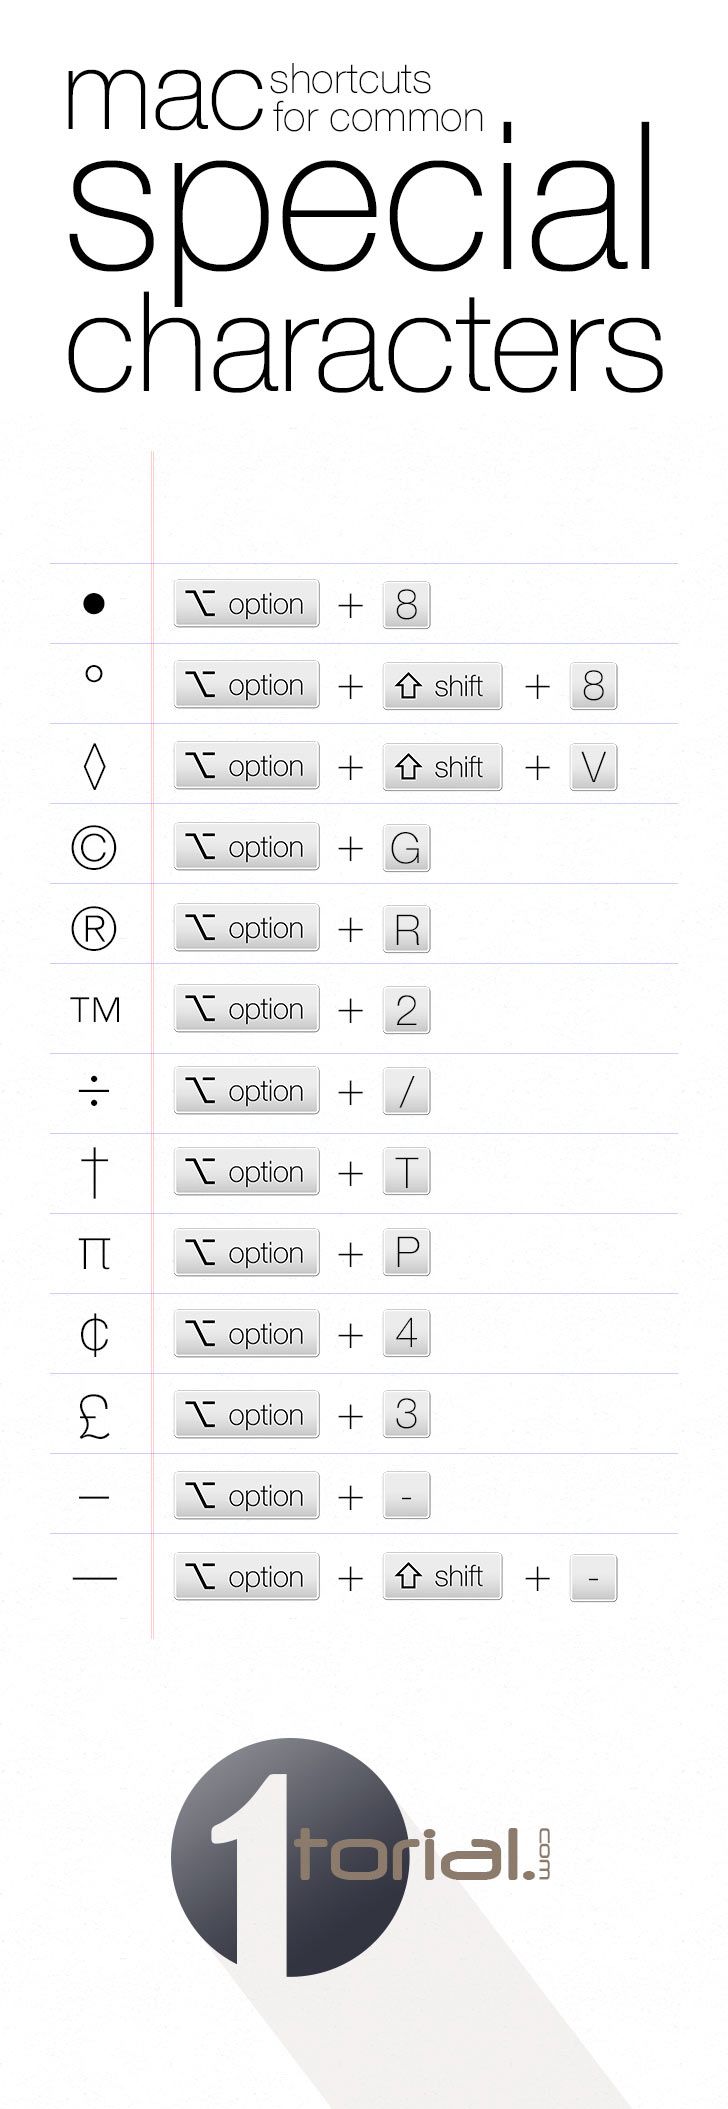Click the pi symbol
728x2109 pixels.
[x=94, y=1253]
